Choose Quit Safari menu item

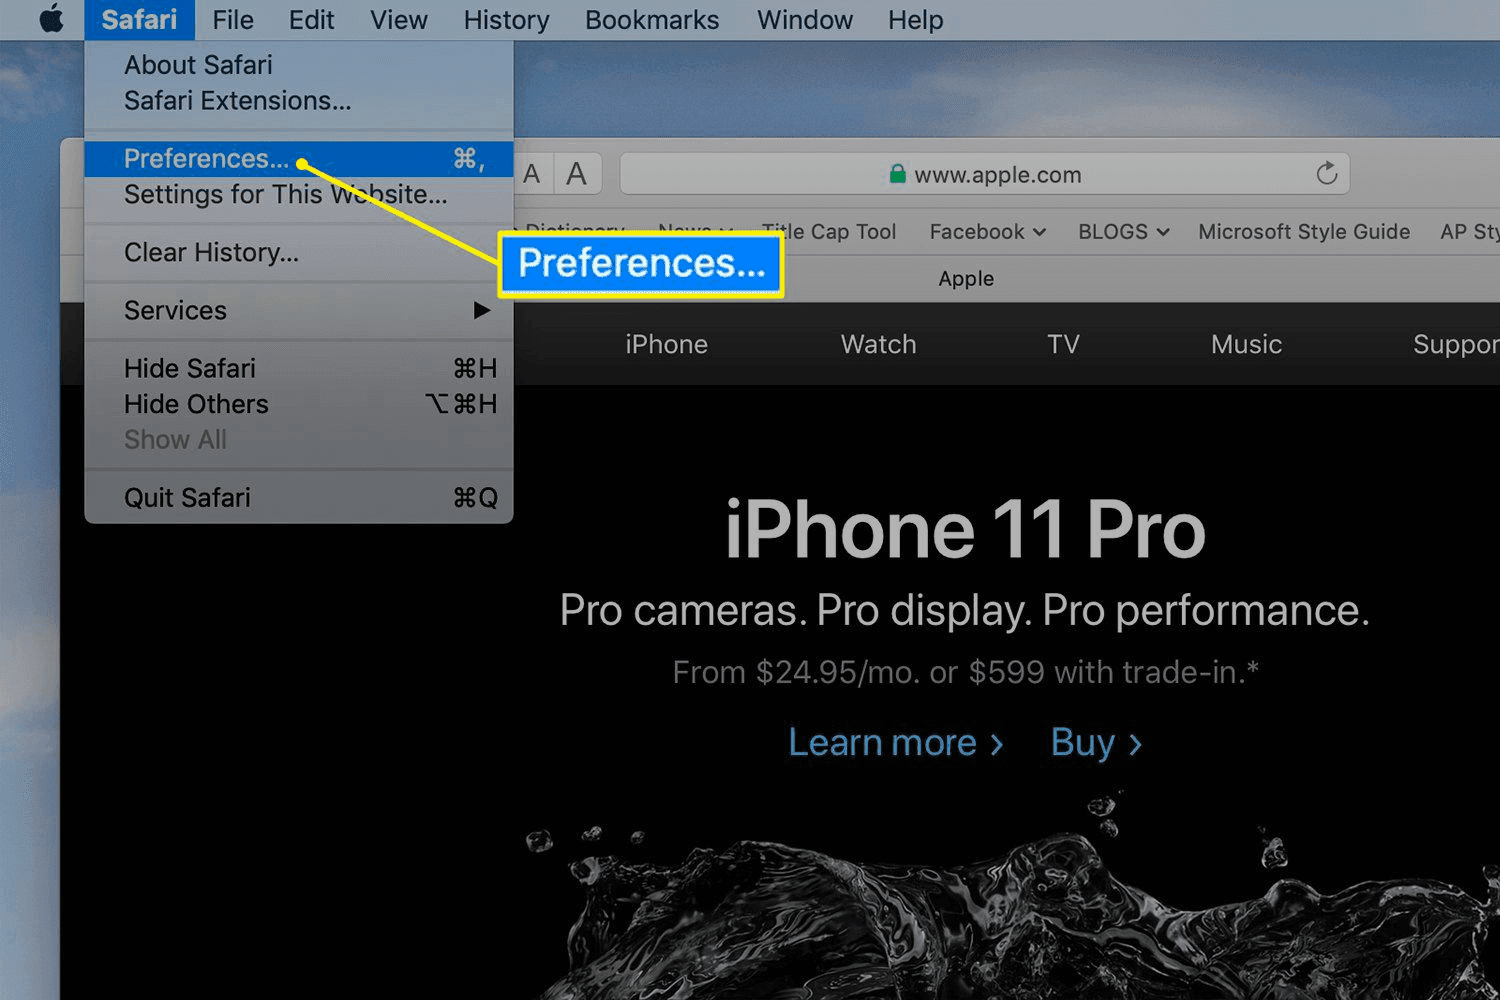pyautogui.click(x=299, y=497)
